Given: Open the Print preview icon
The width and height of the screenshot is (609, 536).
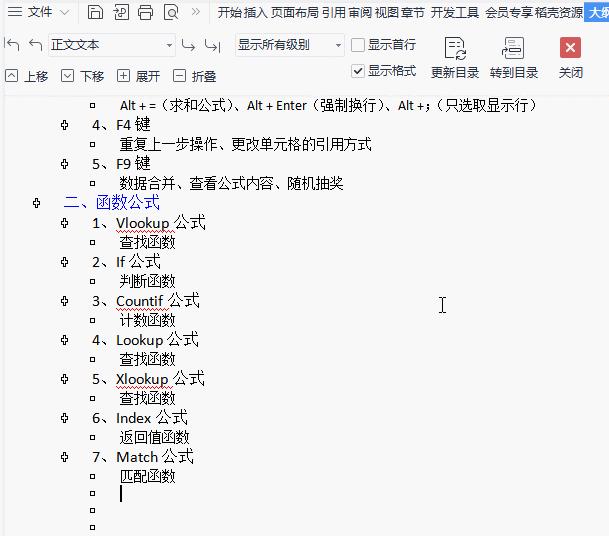Looking at the screenshot, I should coord(171,12).
